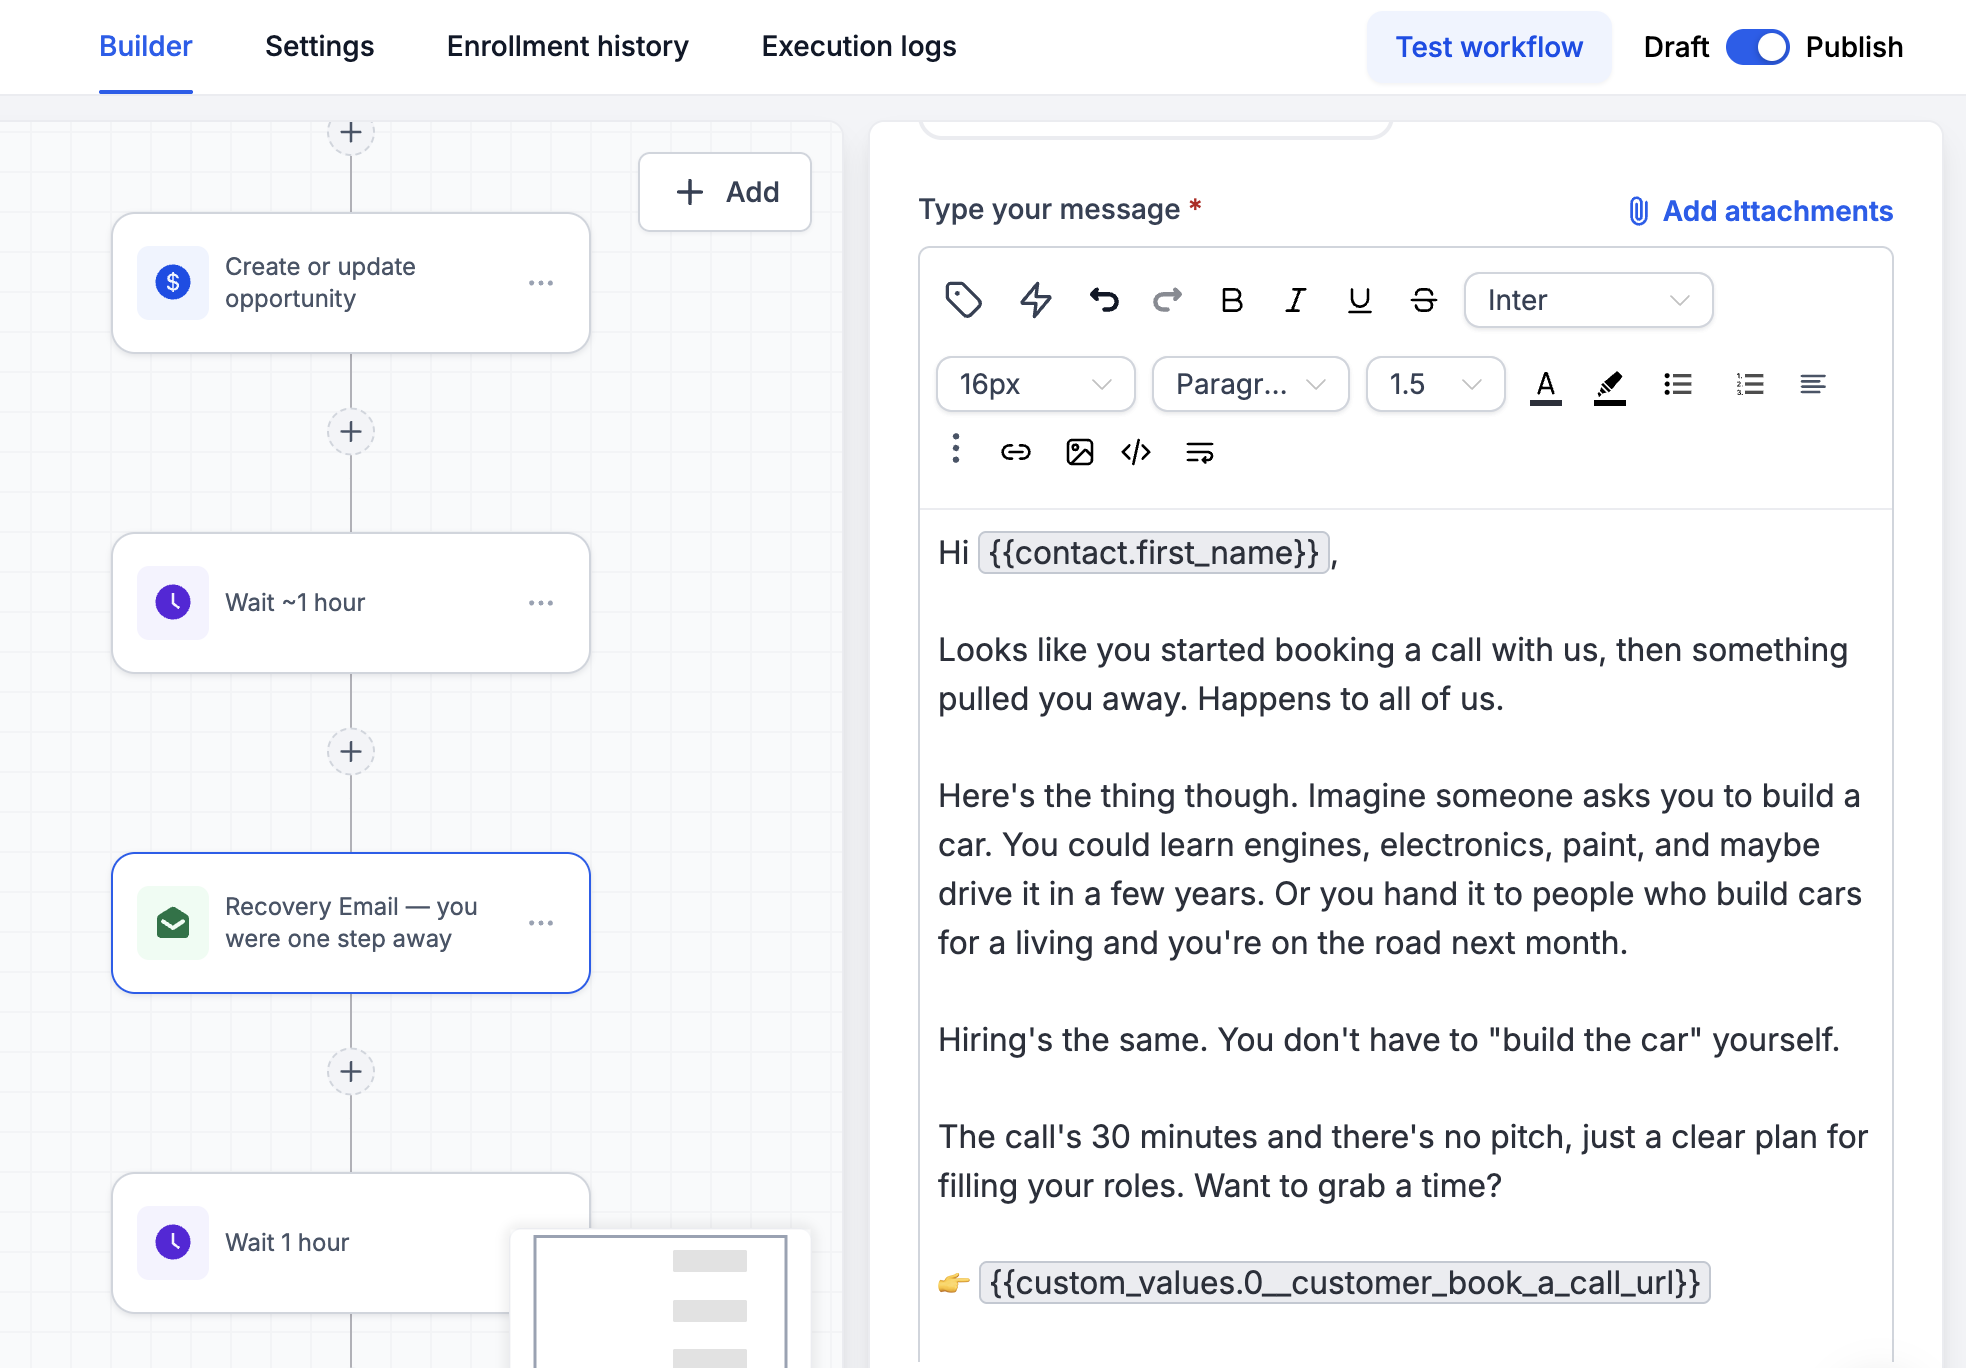Open the Enrollment history tab
The height and width of the screenshot is (1368, 1966).
click(567, 47)
